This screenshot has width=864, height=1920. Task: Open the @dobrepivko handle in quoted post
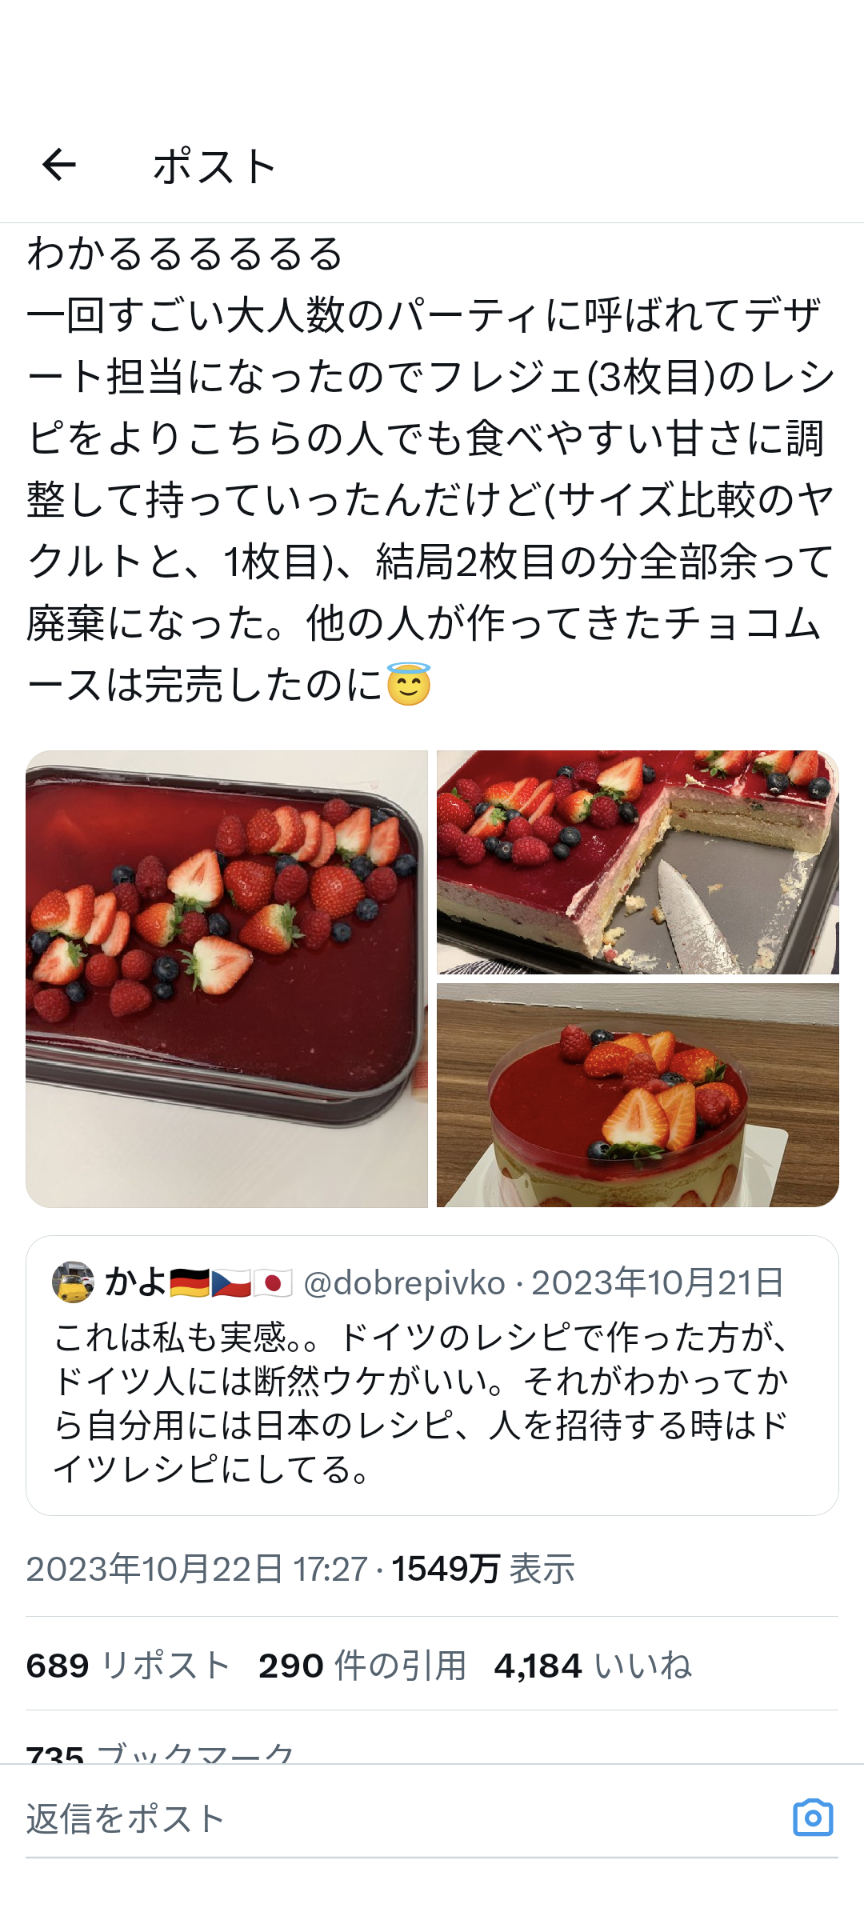coord(404,1283)
